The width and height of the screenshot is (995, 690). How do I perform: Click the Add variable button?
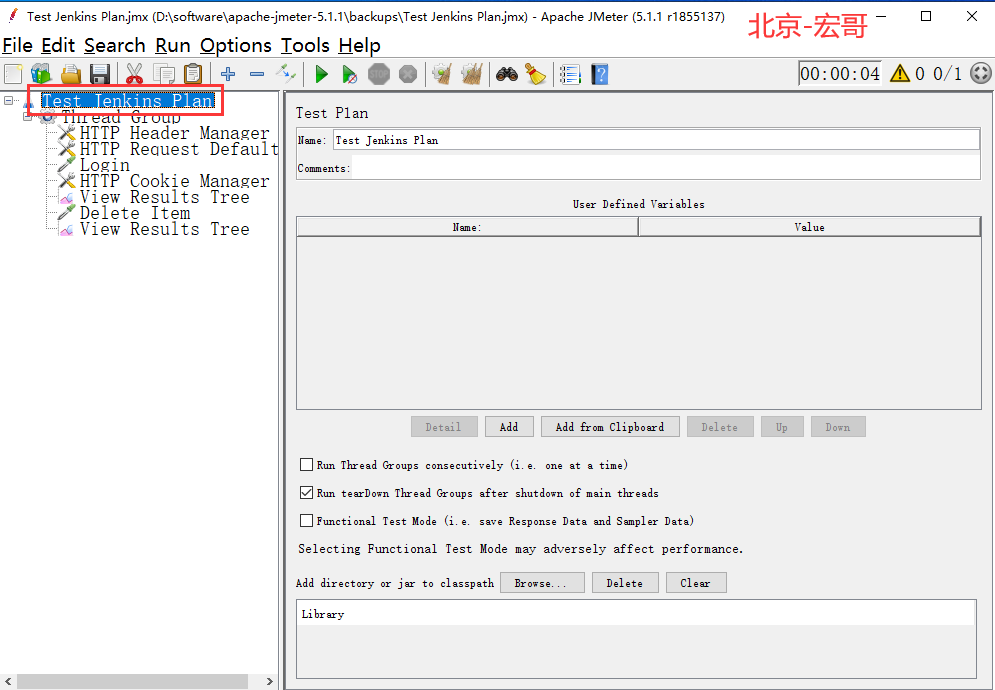pos(509,427)
